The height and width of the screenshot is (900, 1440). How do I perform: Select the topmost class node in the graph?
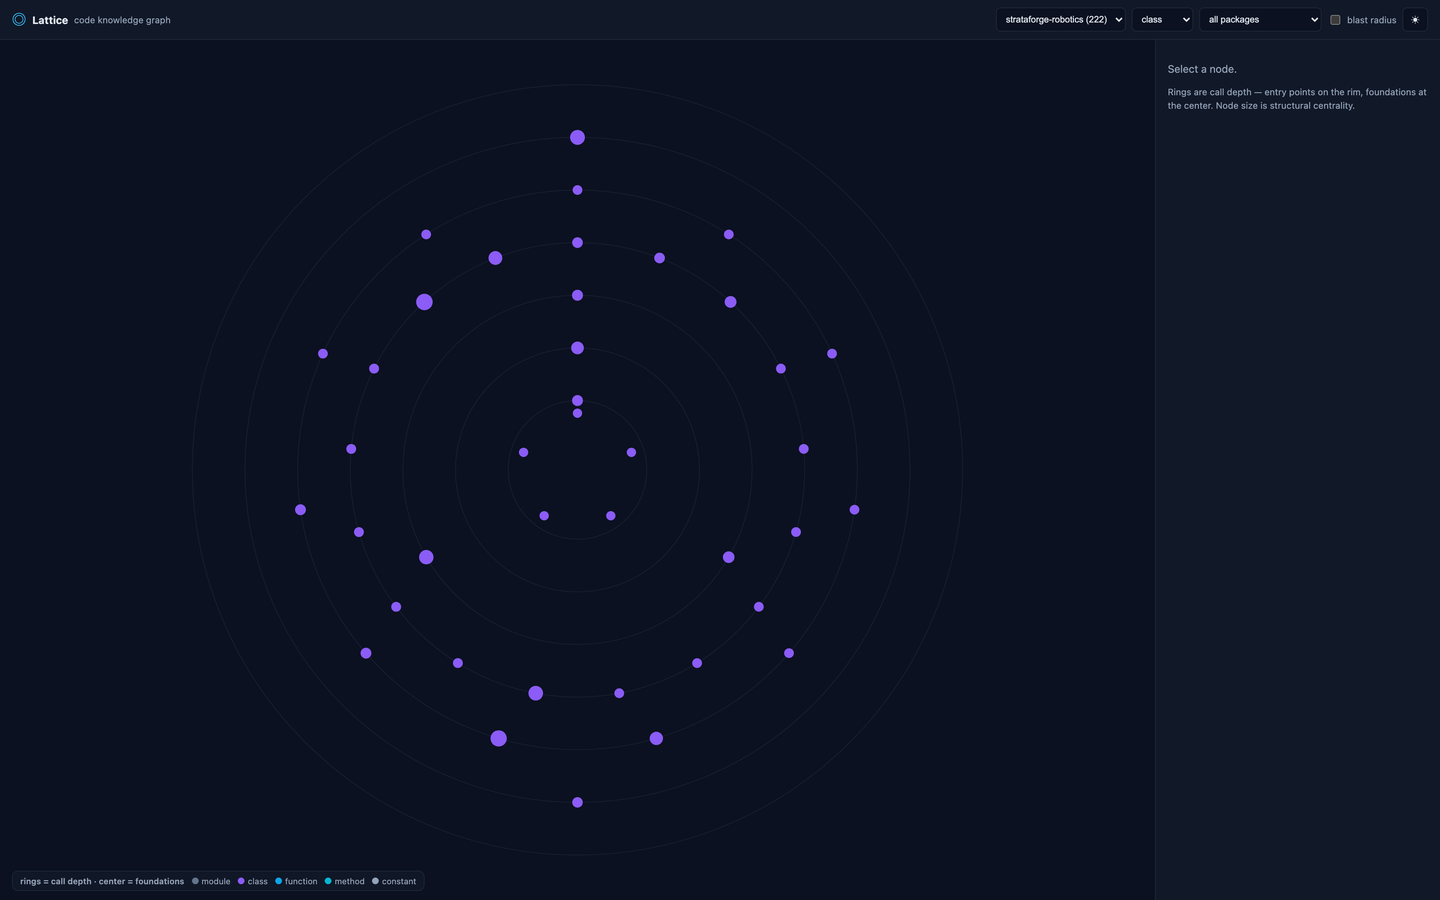pyautogui.click(x=577, y=137)
